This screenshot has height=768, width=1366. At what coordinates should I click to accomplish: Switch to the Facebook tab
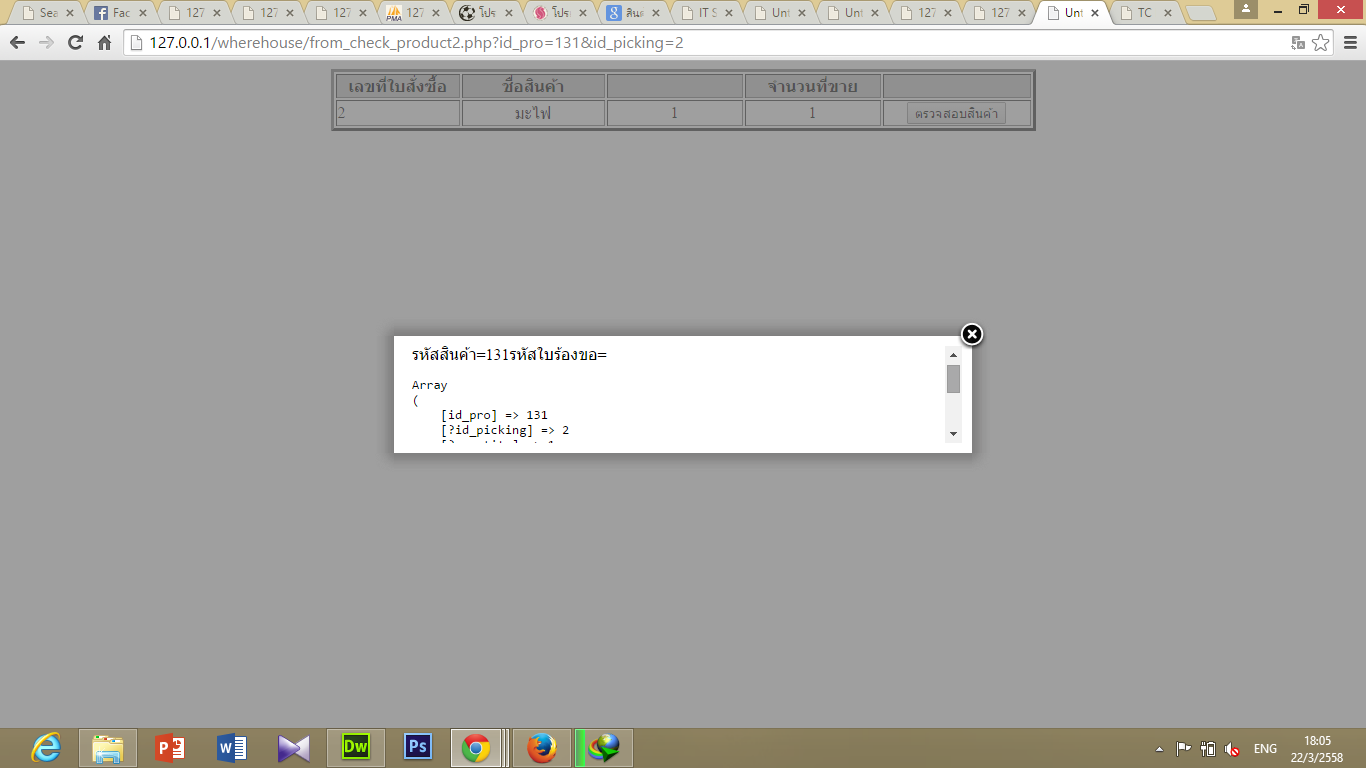click(x=121, y=13)
